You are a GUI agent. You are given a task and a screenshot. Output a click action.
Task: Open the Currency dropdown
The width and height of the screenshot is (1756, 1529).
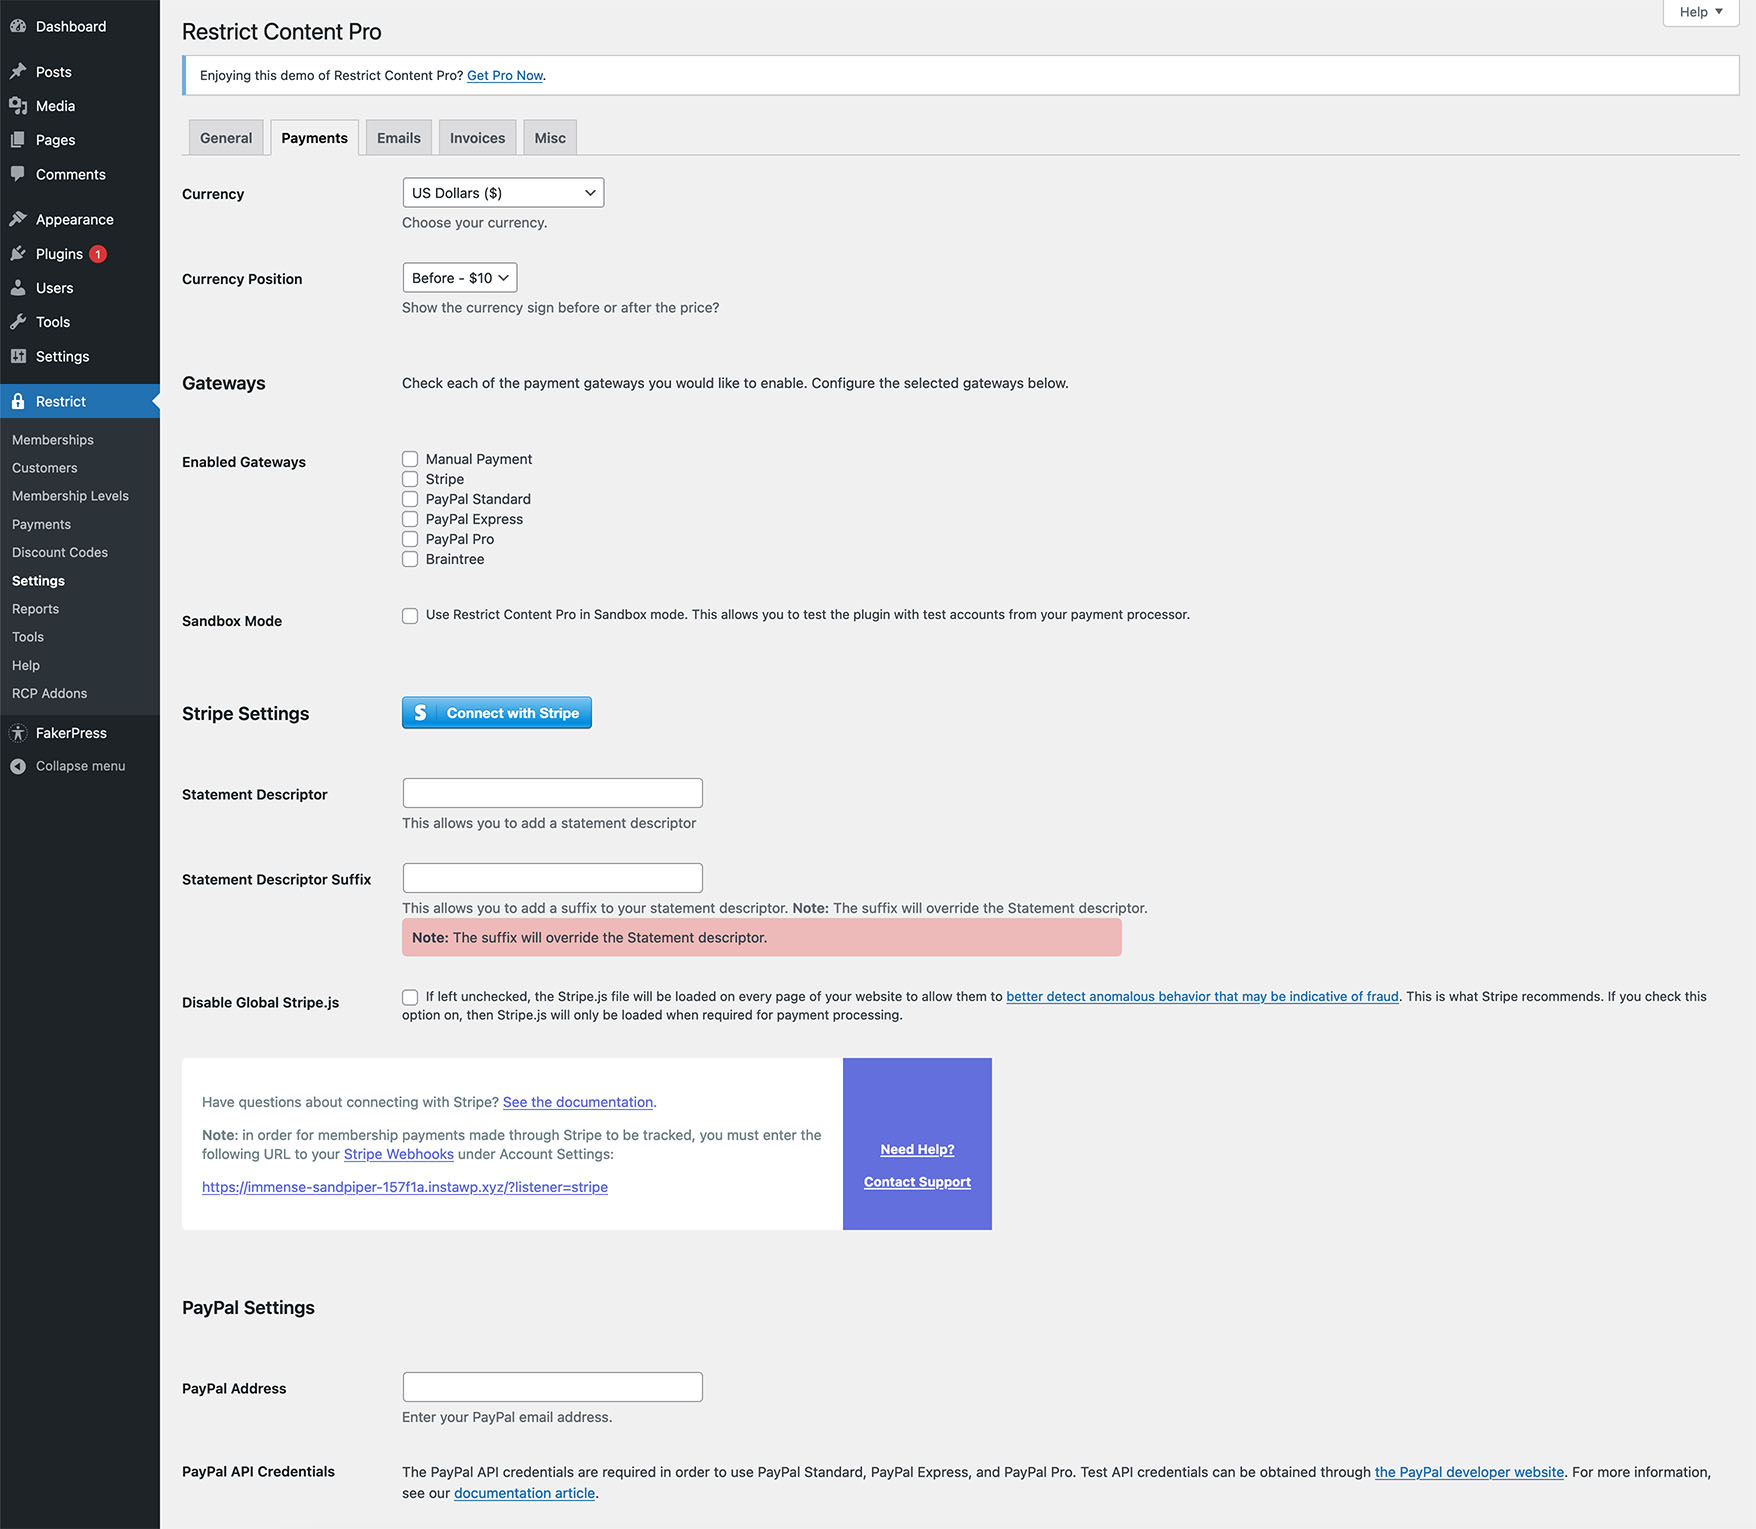pyautogui.click(x=503, y=193)
